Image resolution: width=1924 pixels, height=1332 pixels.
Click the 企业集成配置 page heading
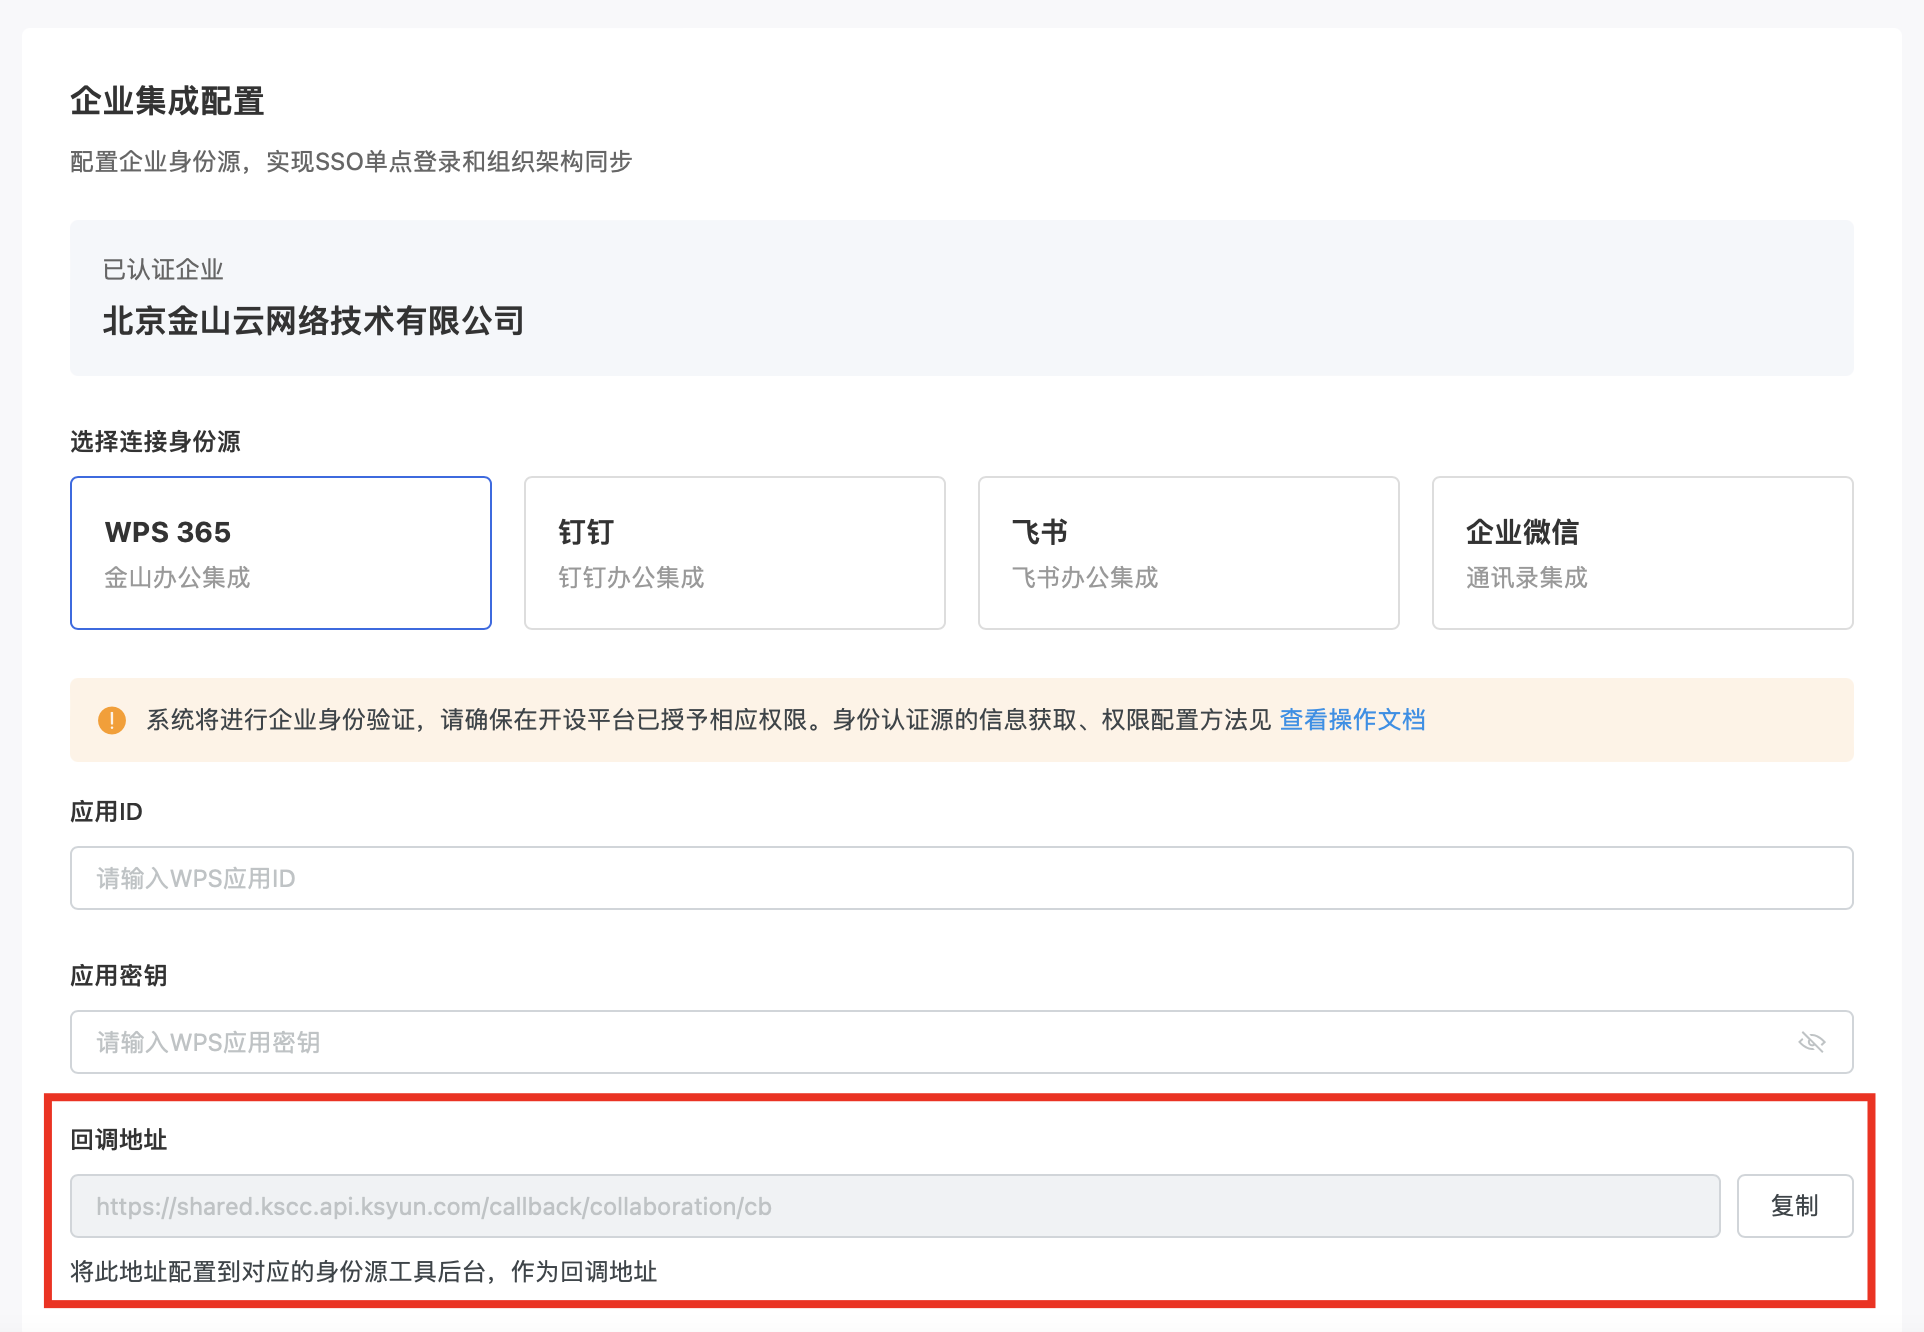(x=167, y=101)
